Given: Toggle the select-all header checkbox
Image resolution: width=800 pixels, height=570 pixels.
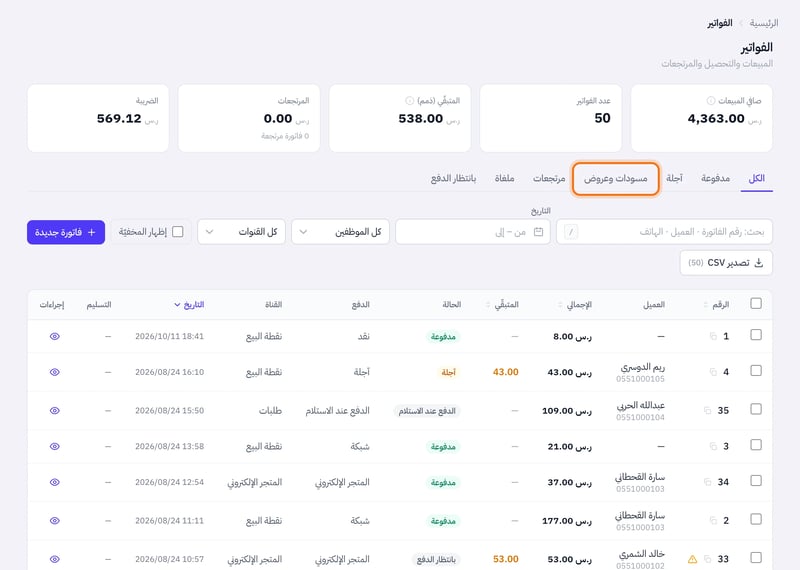Looking at the screenshot, I should tap(756, 304).
